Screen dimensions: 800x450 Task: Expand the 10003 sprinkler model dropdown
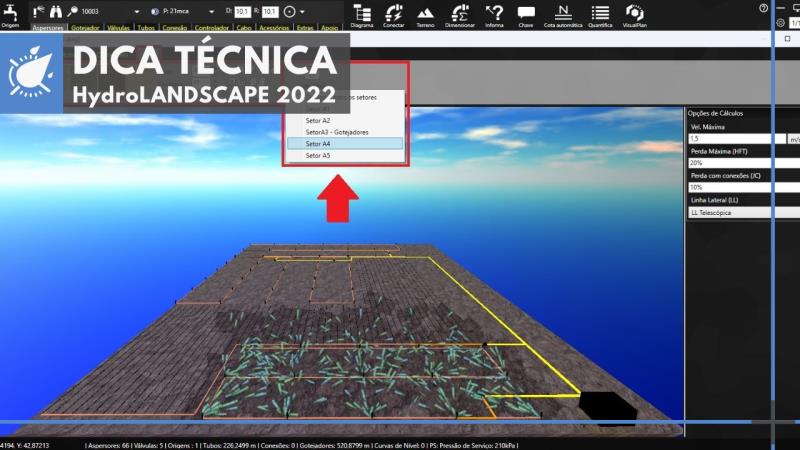coord(137,11)
